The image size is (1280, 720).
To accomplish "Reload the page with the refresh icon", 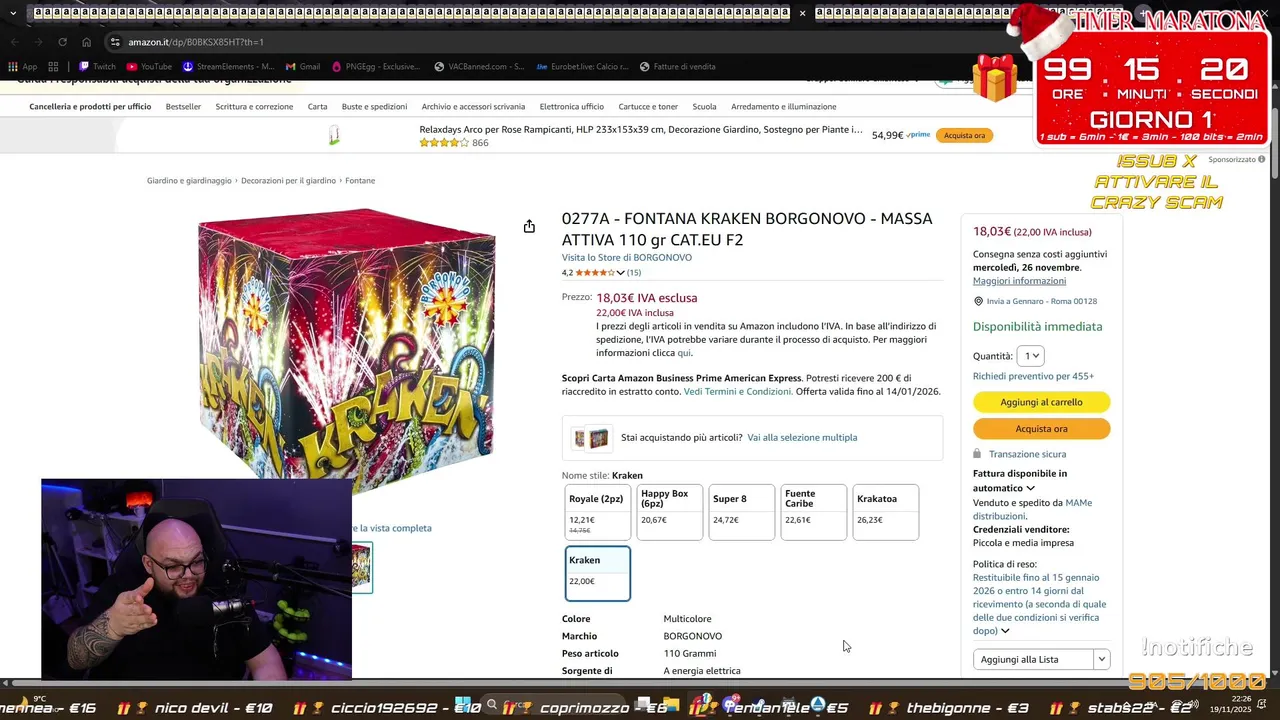I will [x=62, y=42].
